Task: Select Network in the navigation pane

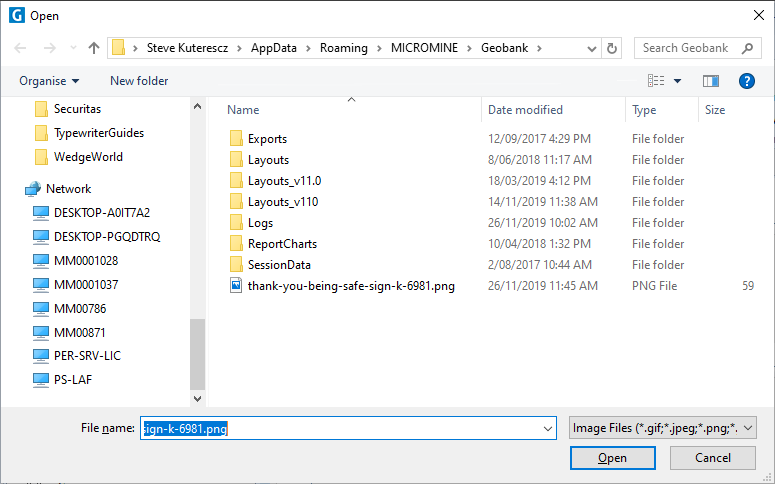Action: coord(58,189)
